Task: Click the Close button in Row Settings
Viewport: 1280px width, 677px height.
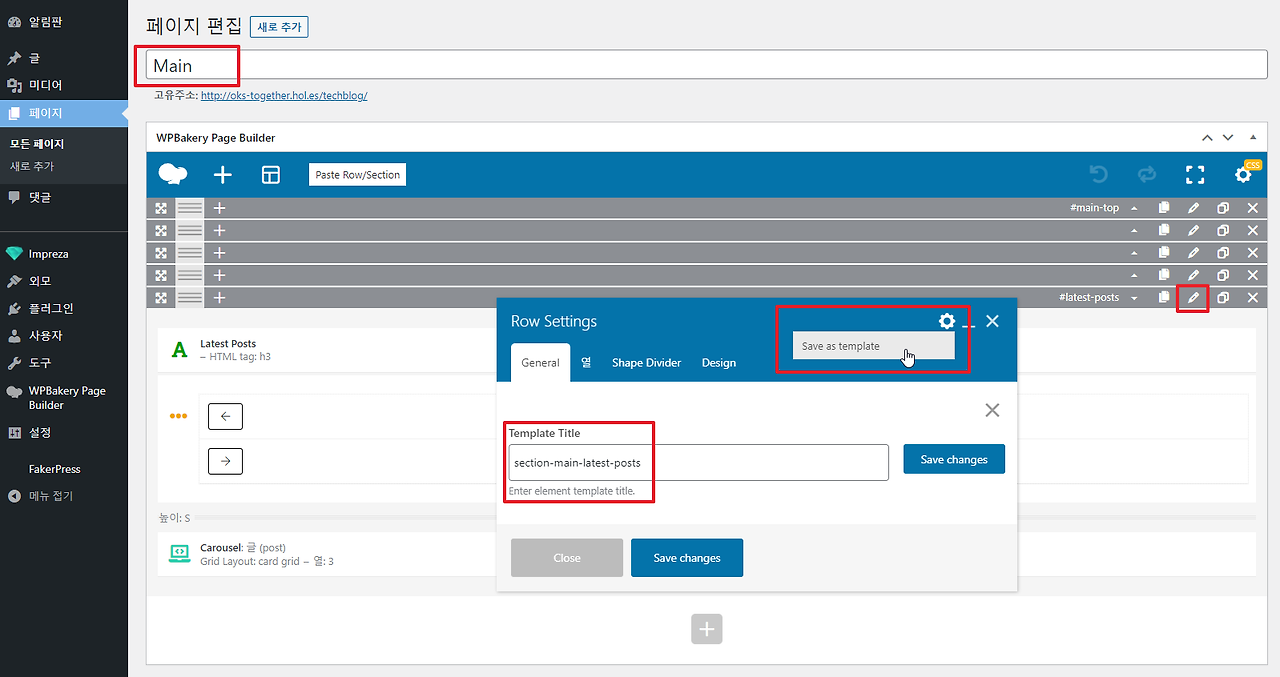Action: 567,558
